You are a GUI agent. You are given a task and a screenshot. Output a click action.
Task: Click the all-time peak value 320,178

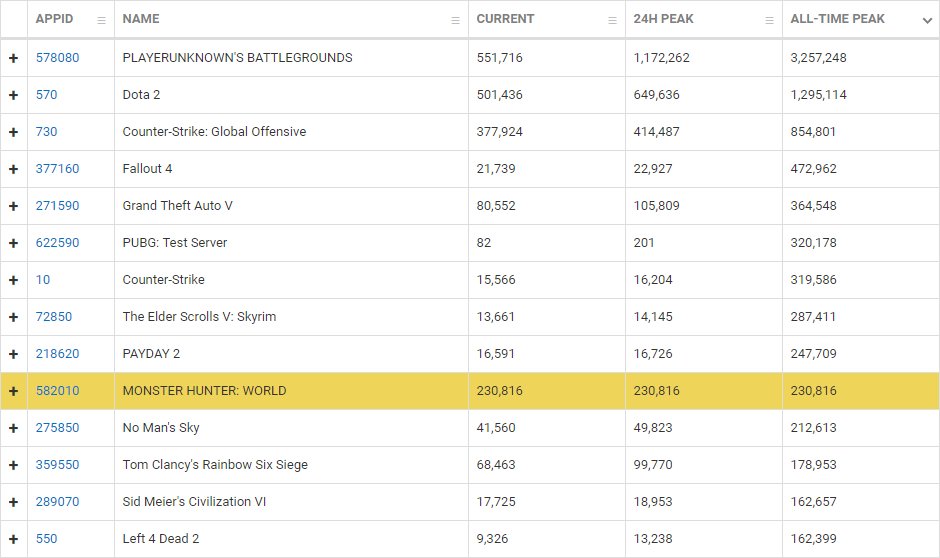pos(813,243)
